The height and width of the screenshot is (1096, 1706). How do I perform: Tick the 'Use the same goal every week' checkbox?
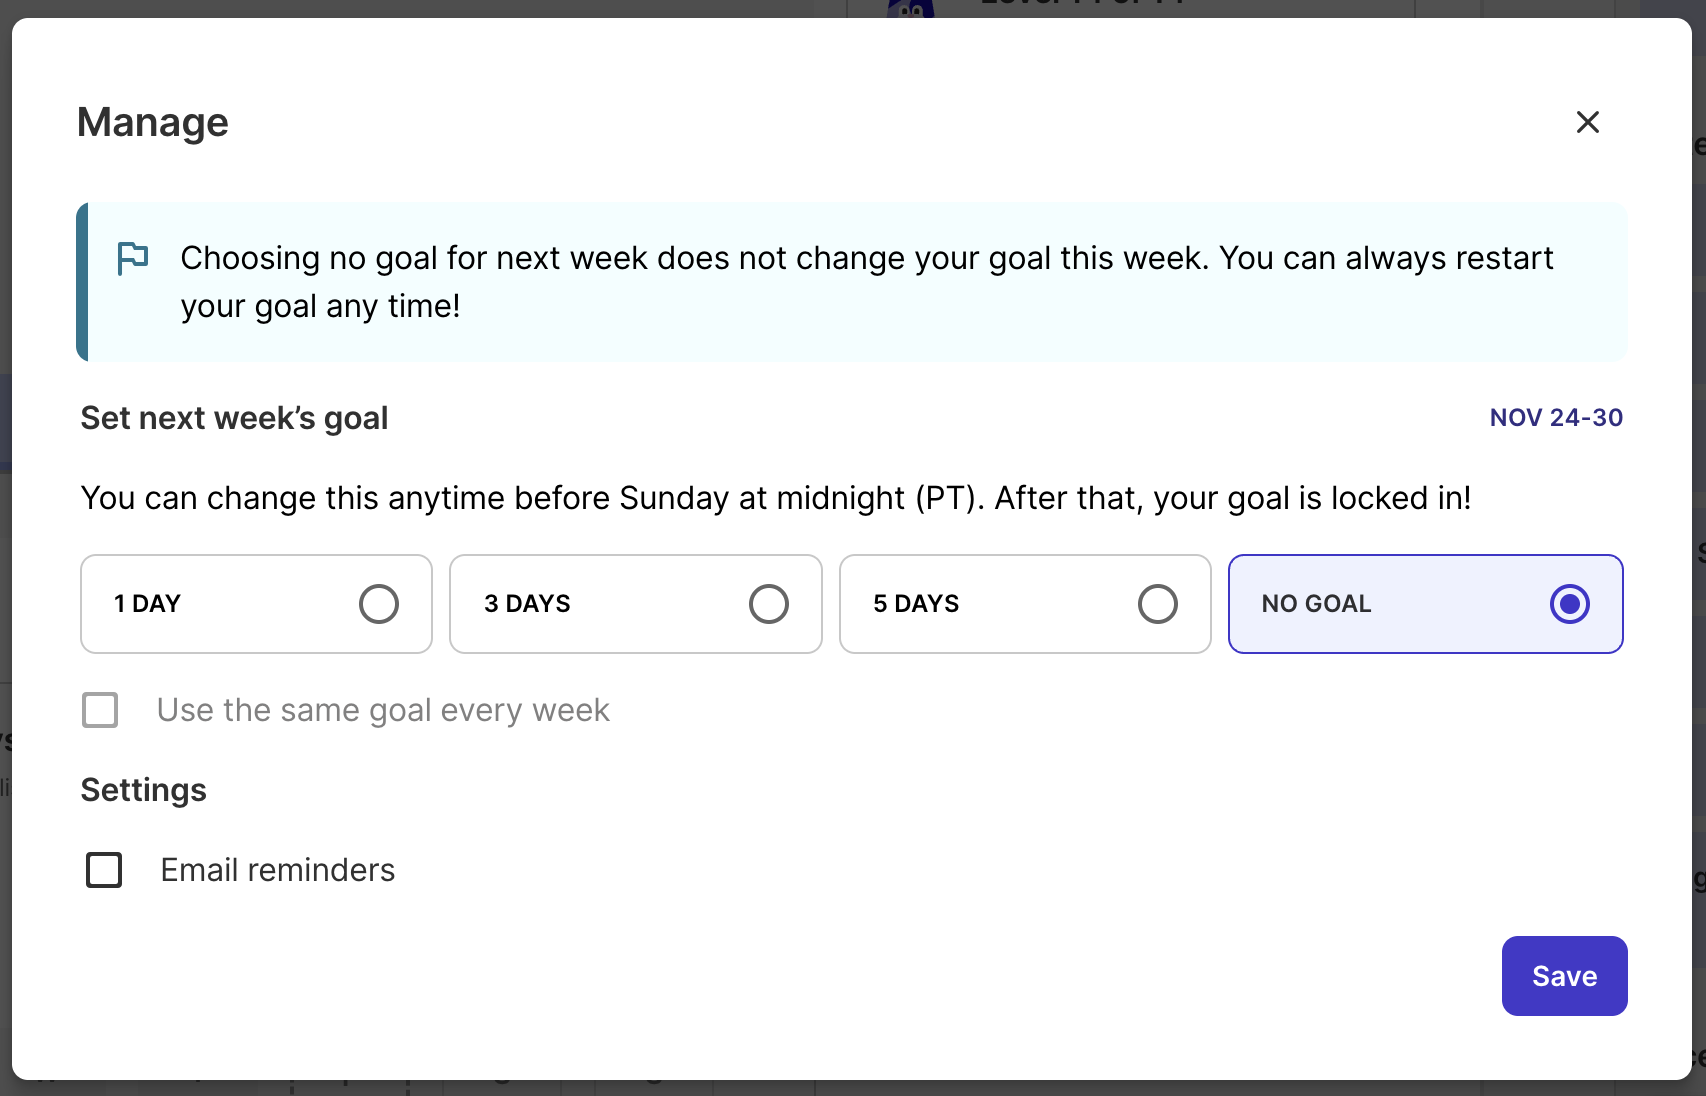coord(100,710)
